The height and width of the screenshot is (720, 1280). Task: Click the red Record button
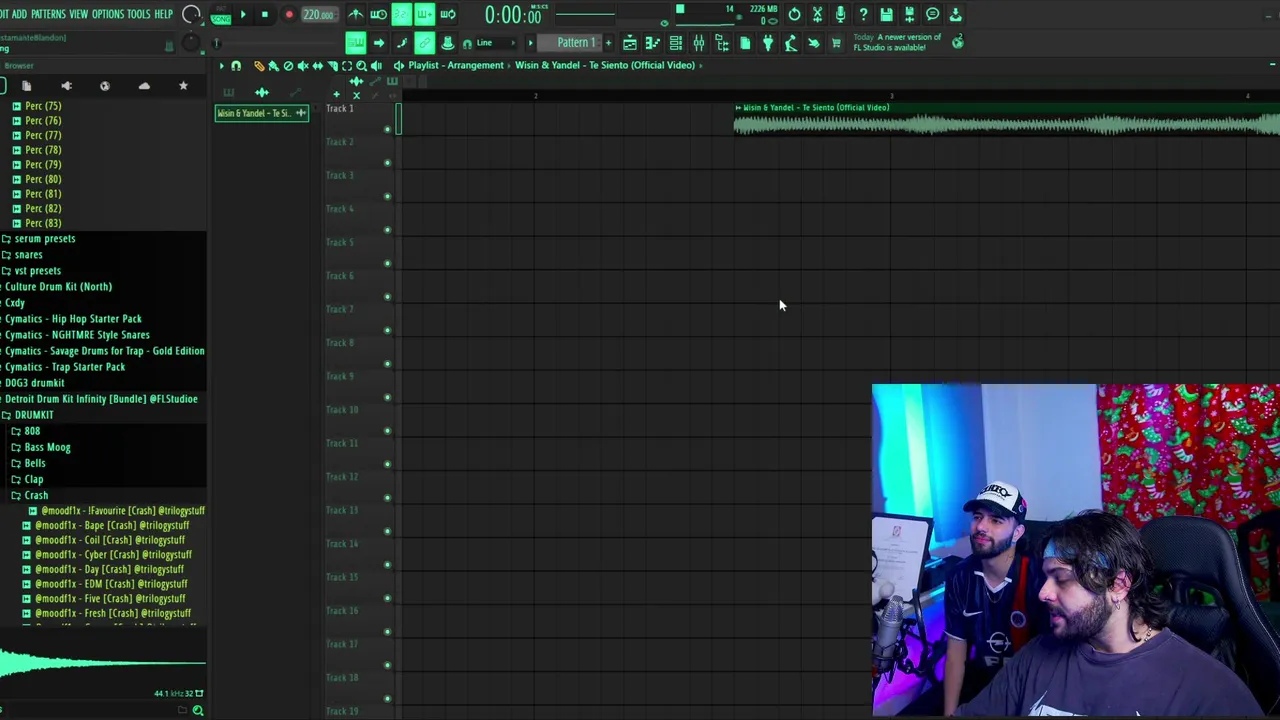coord(289,15)
